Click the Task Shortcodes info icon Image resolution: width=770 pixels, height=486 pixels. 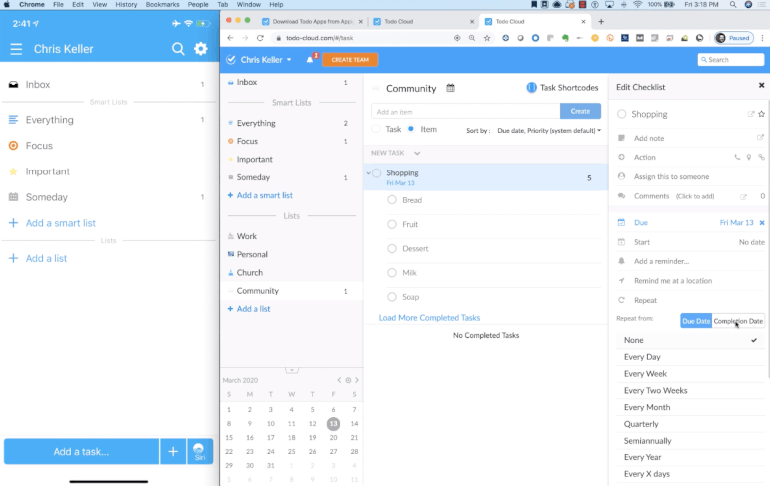pyautogui.click(x=531, y=88)
